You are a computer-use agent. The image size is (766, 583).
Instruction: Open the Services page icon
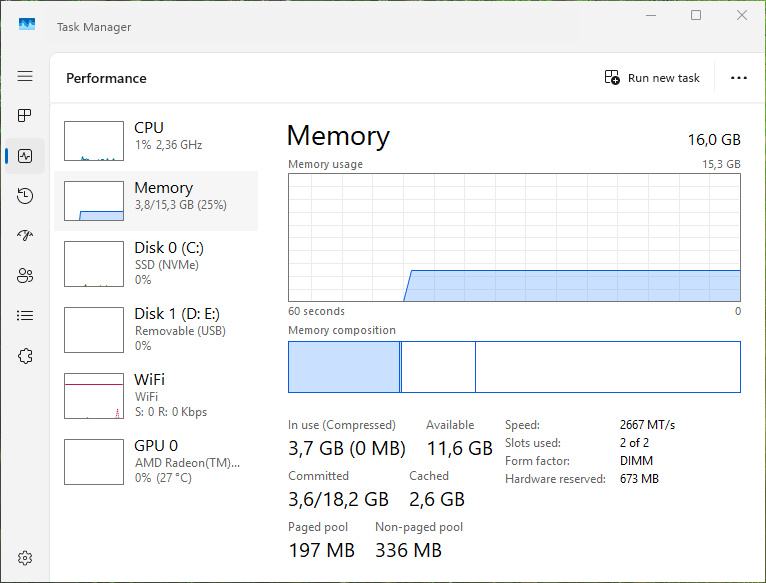click(25, 356)
